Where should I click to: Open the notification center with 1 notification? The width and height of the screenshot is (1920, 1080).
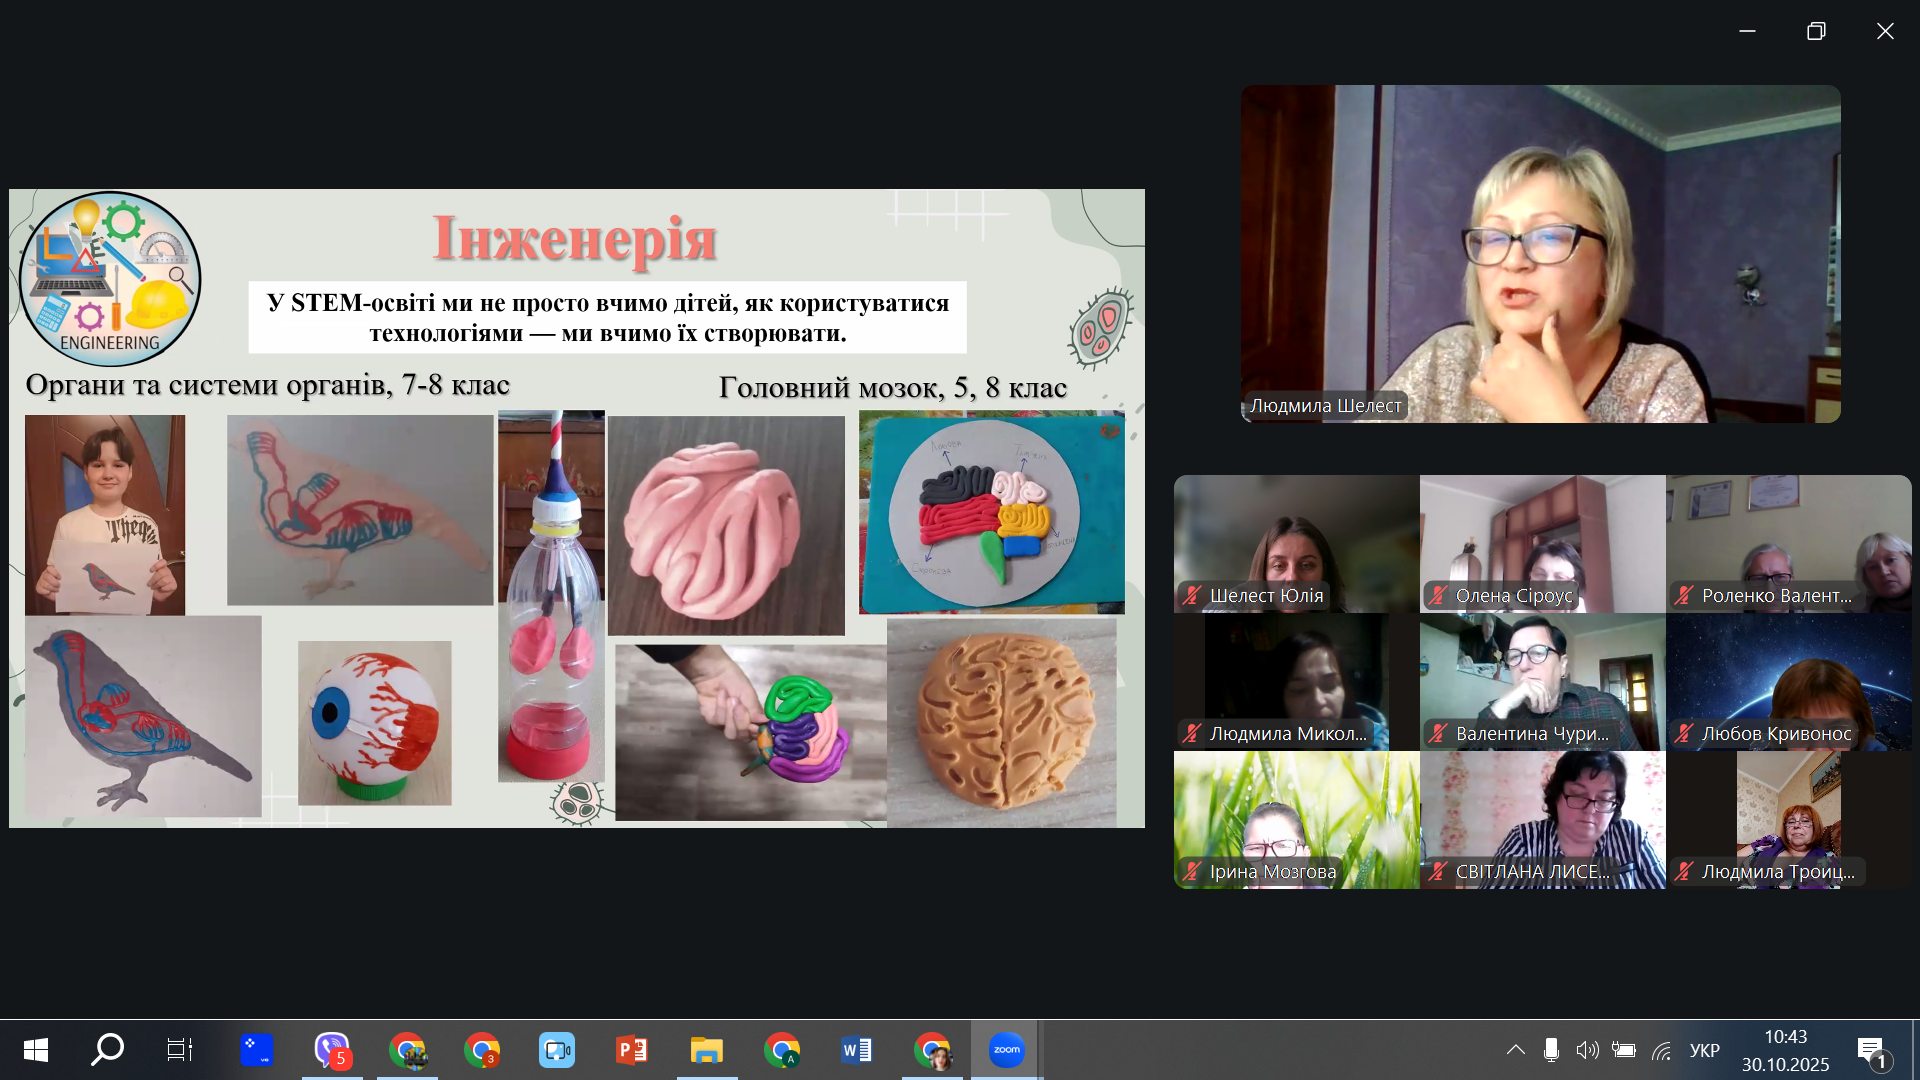[1871, 1050]
